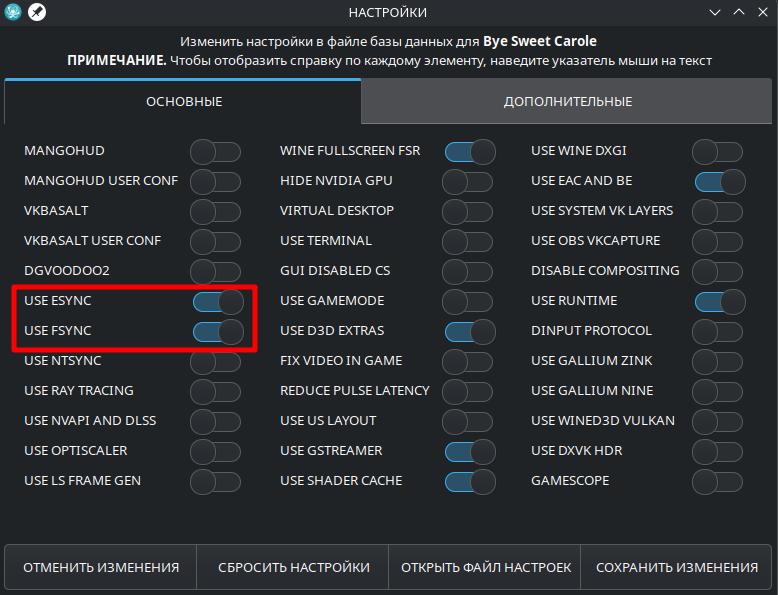Enable the GAMESCOPE toggle
Screen dimensions: 778x595
coord(717,481)
